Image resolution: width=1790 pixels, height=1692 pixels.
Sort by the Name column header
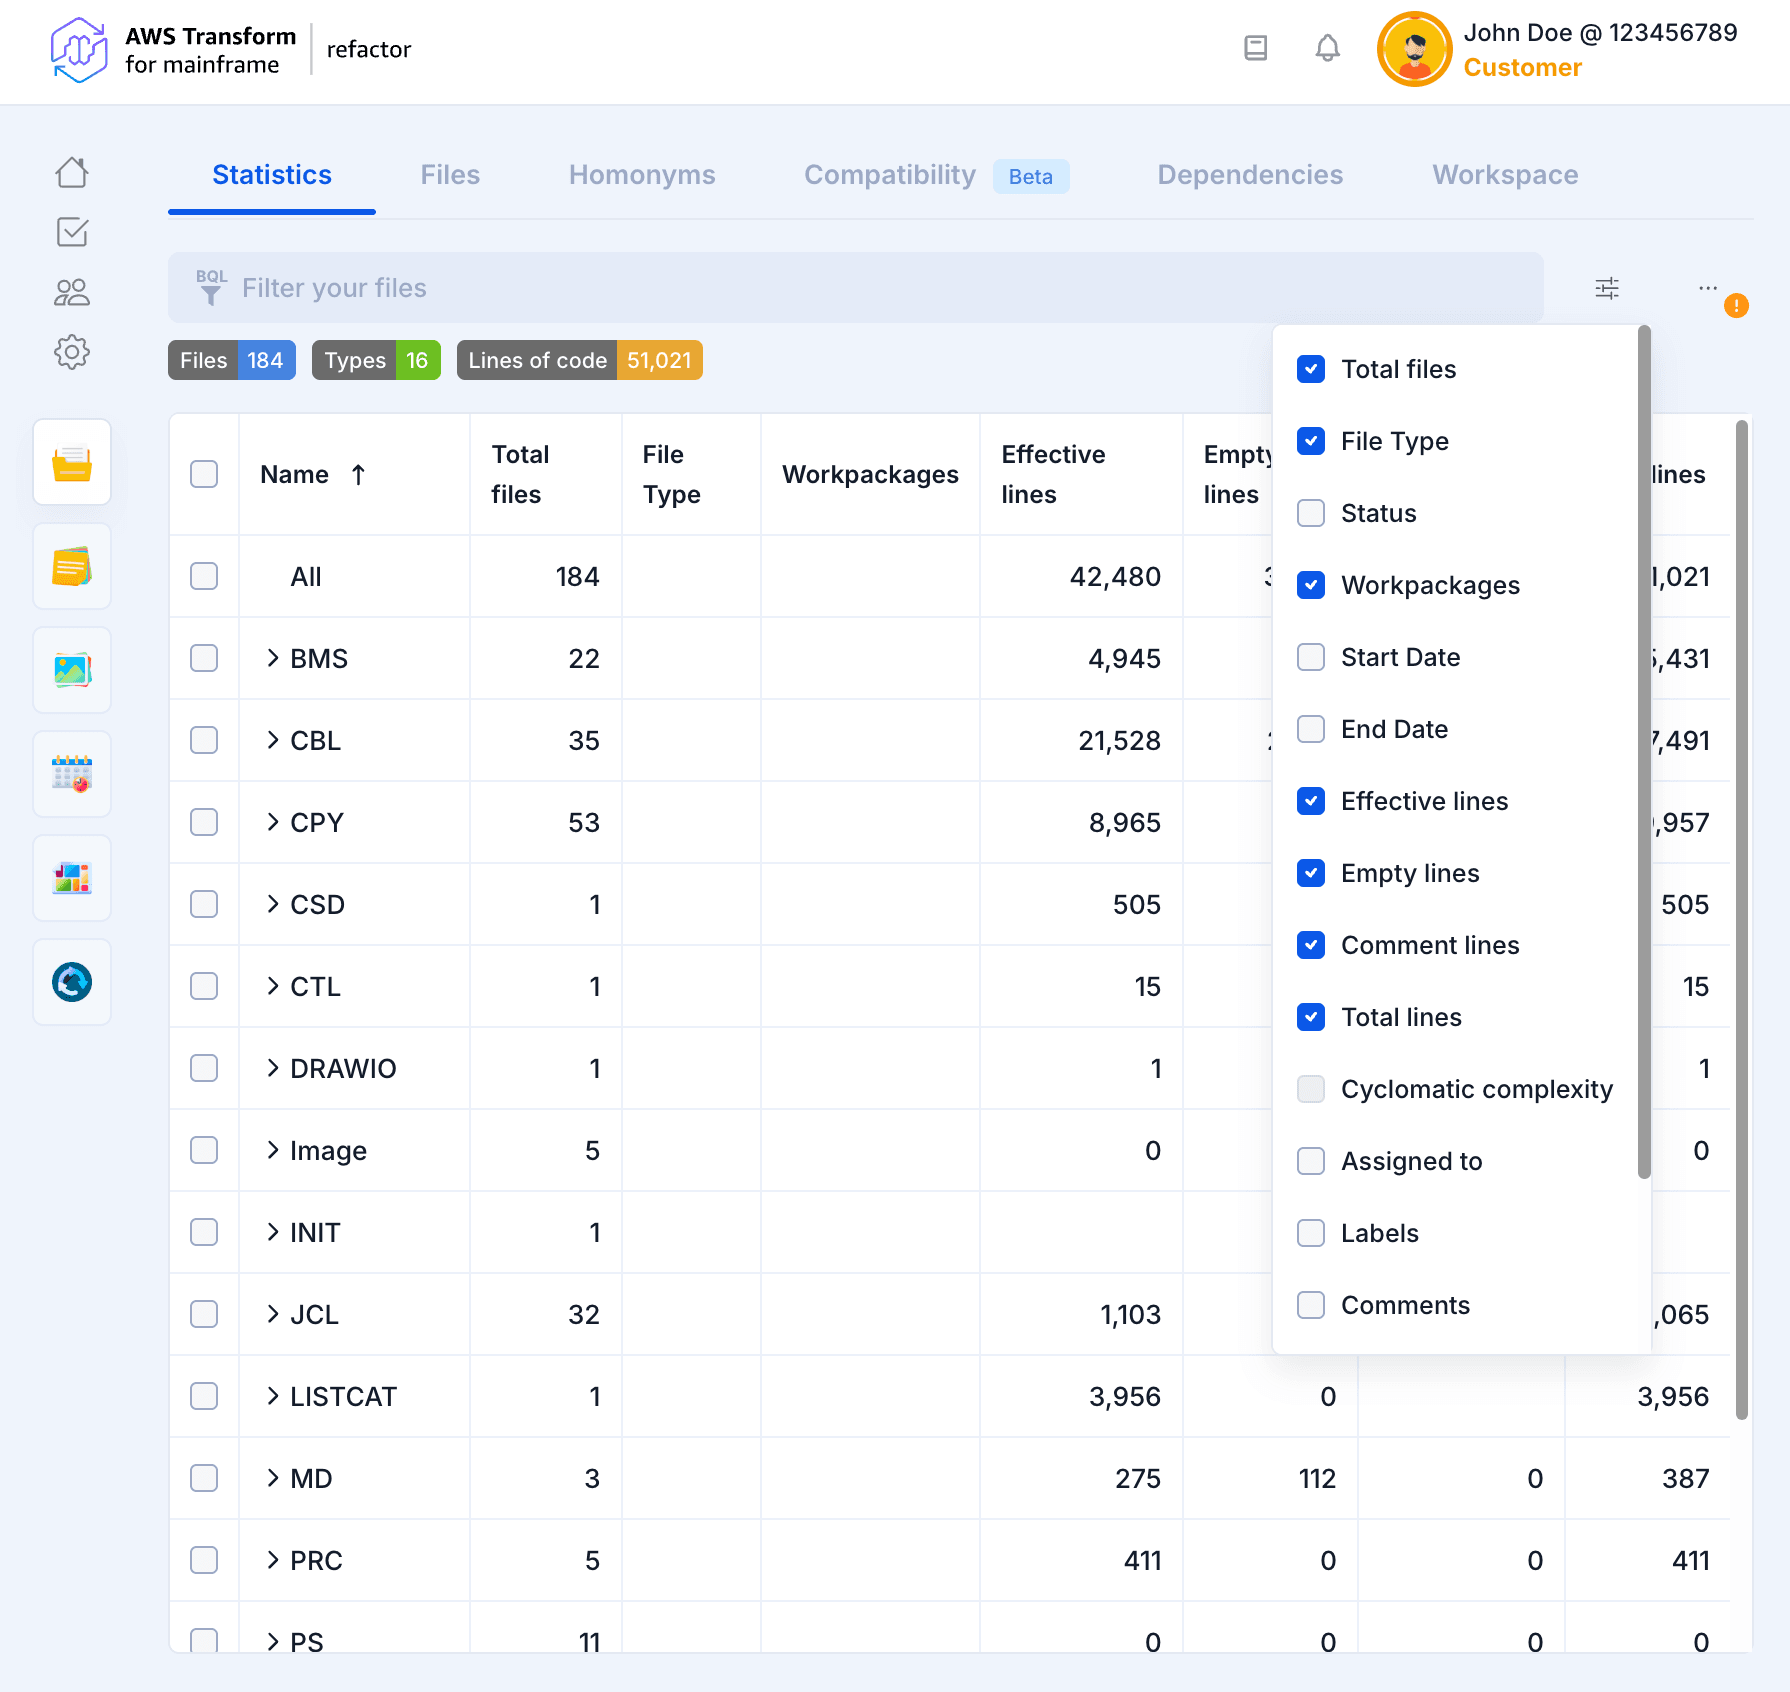295,474
